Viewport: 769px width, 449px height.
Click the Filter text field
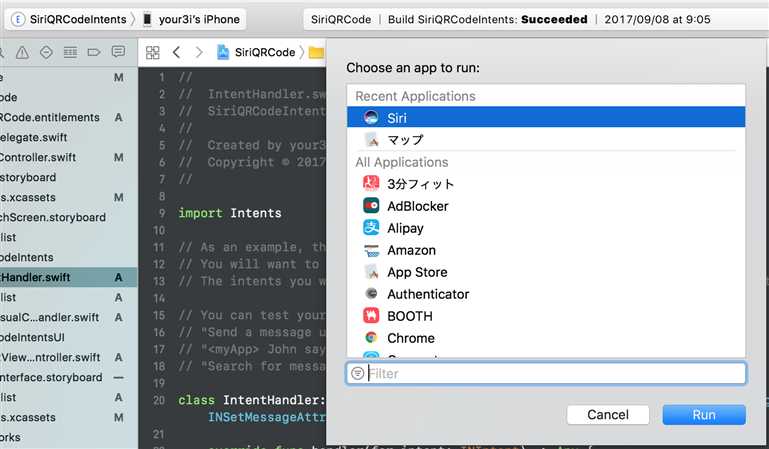pyautogui.click(x=546, y=374)
